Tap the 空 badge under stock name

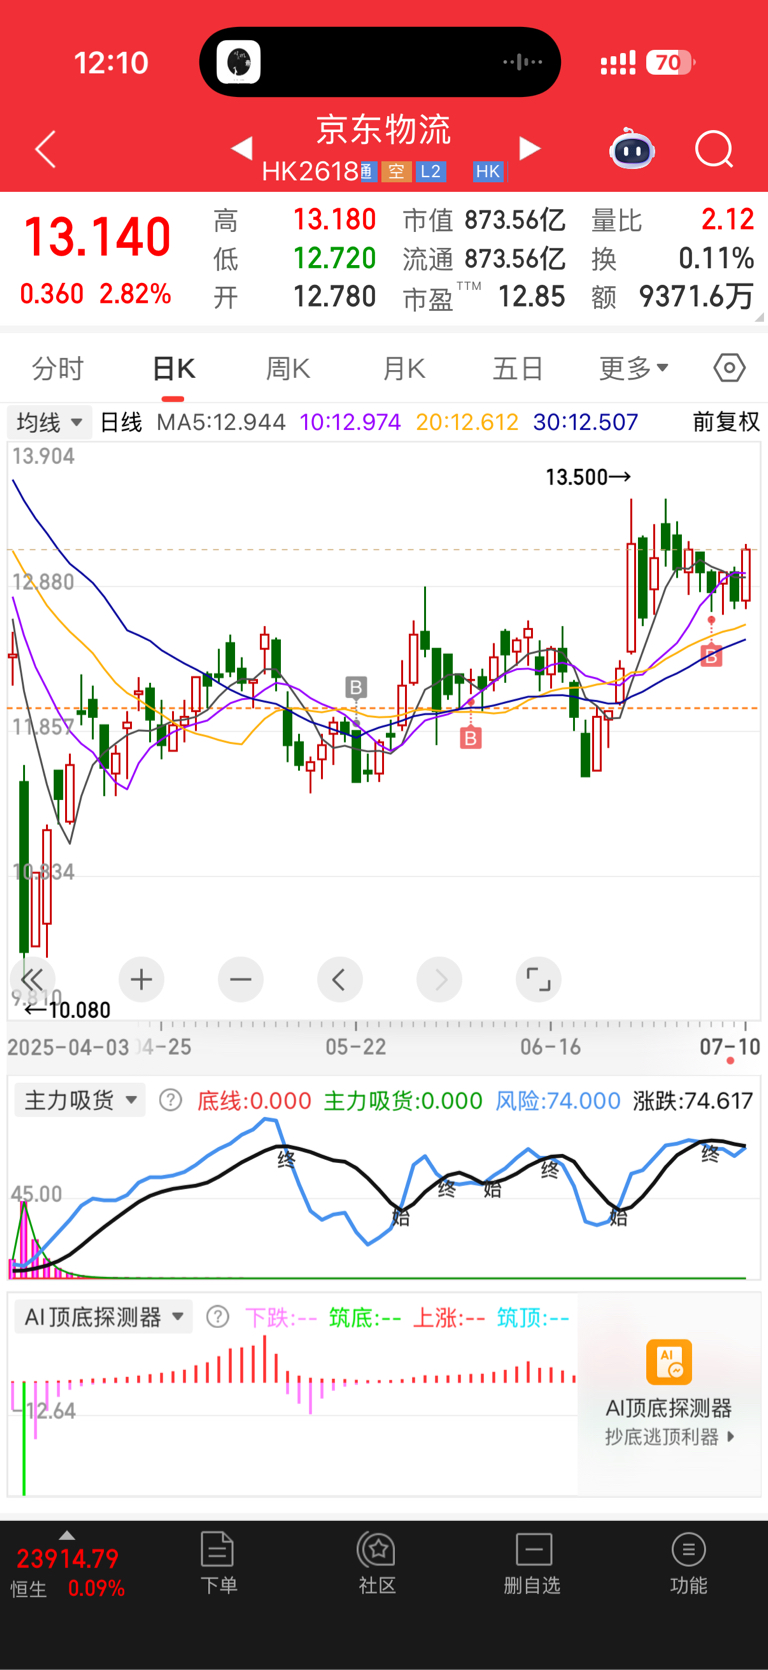pos(397,171)
